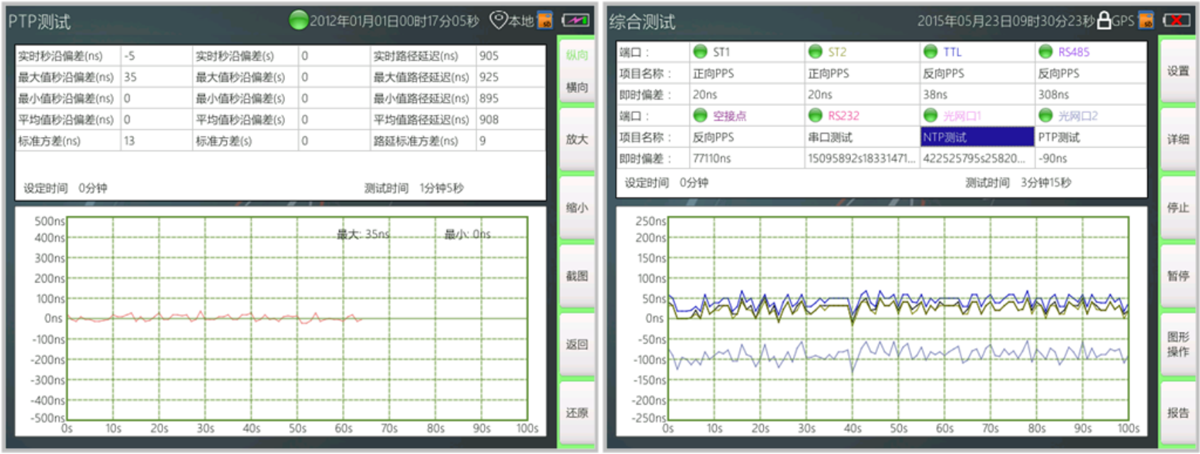Click the SD card icon in 综合测试 header
Screen dimensions: 1200x454
click(1145, 20)
